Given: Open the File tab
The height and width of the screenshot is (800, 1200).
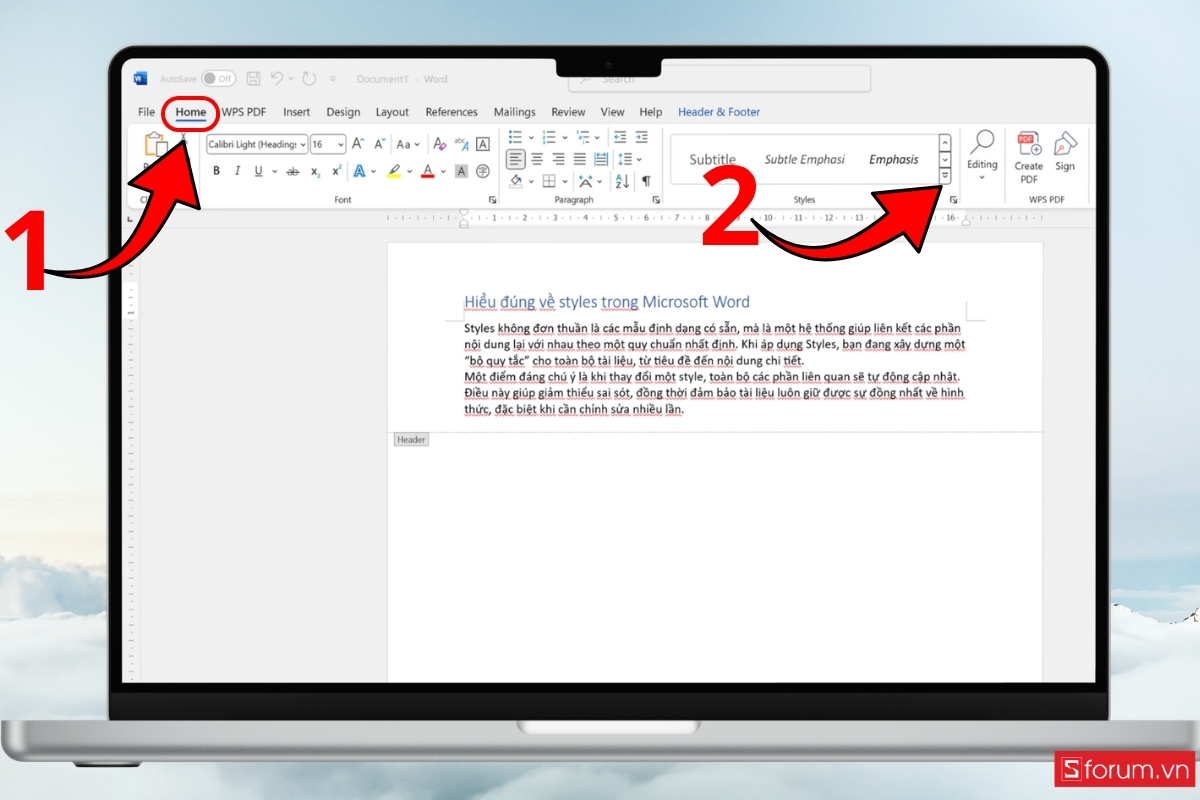Looking at the screenshot, I should pos(147,112).
